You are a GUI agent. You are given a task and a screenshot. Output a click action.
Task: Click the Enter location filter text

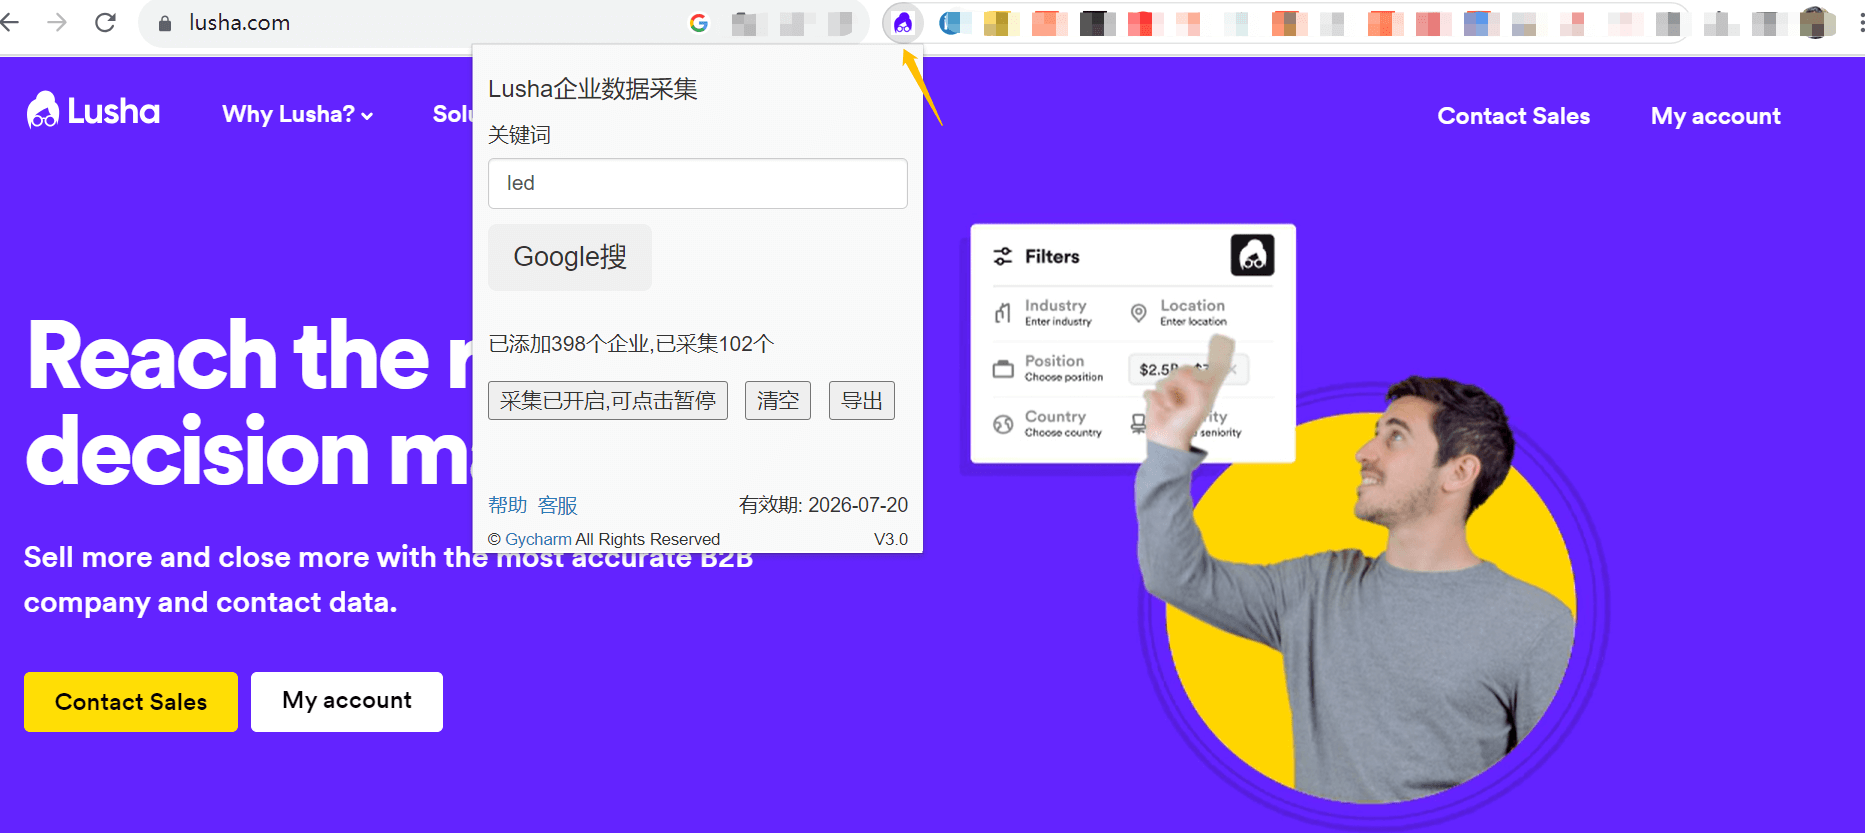pos(1193,322)
